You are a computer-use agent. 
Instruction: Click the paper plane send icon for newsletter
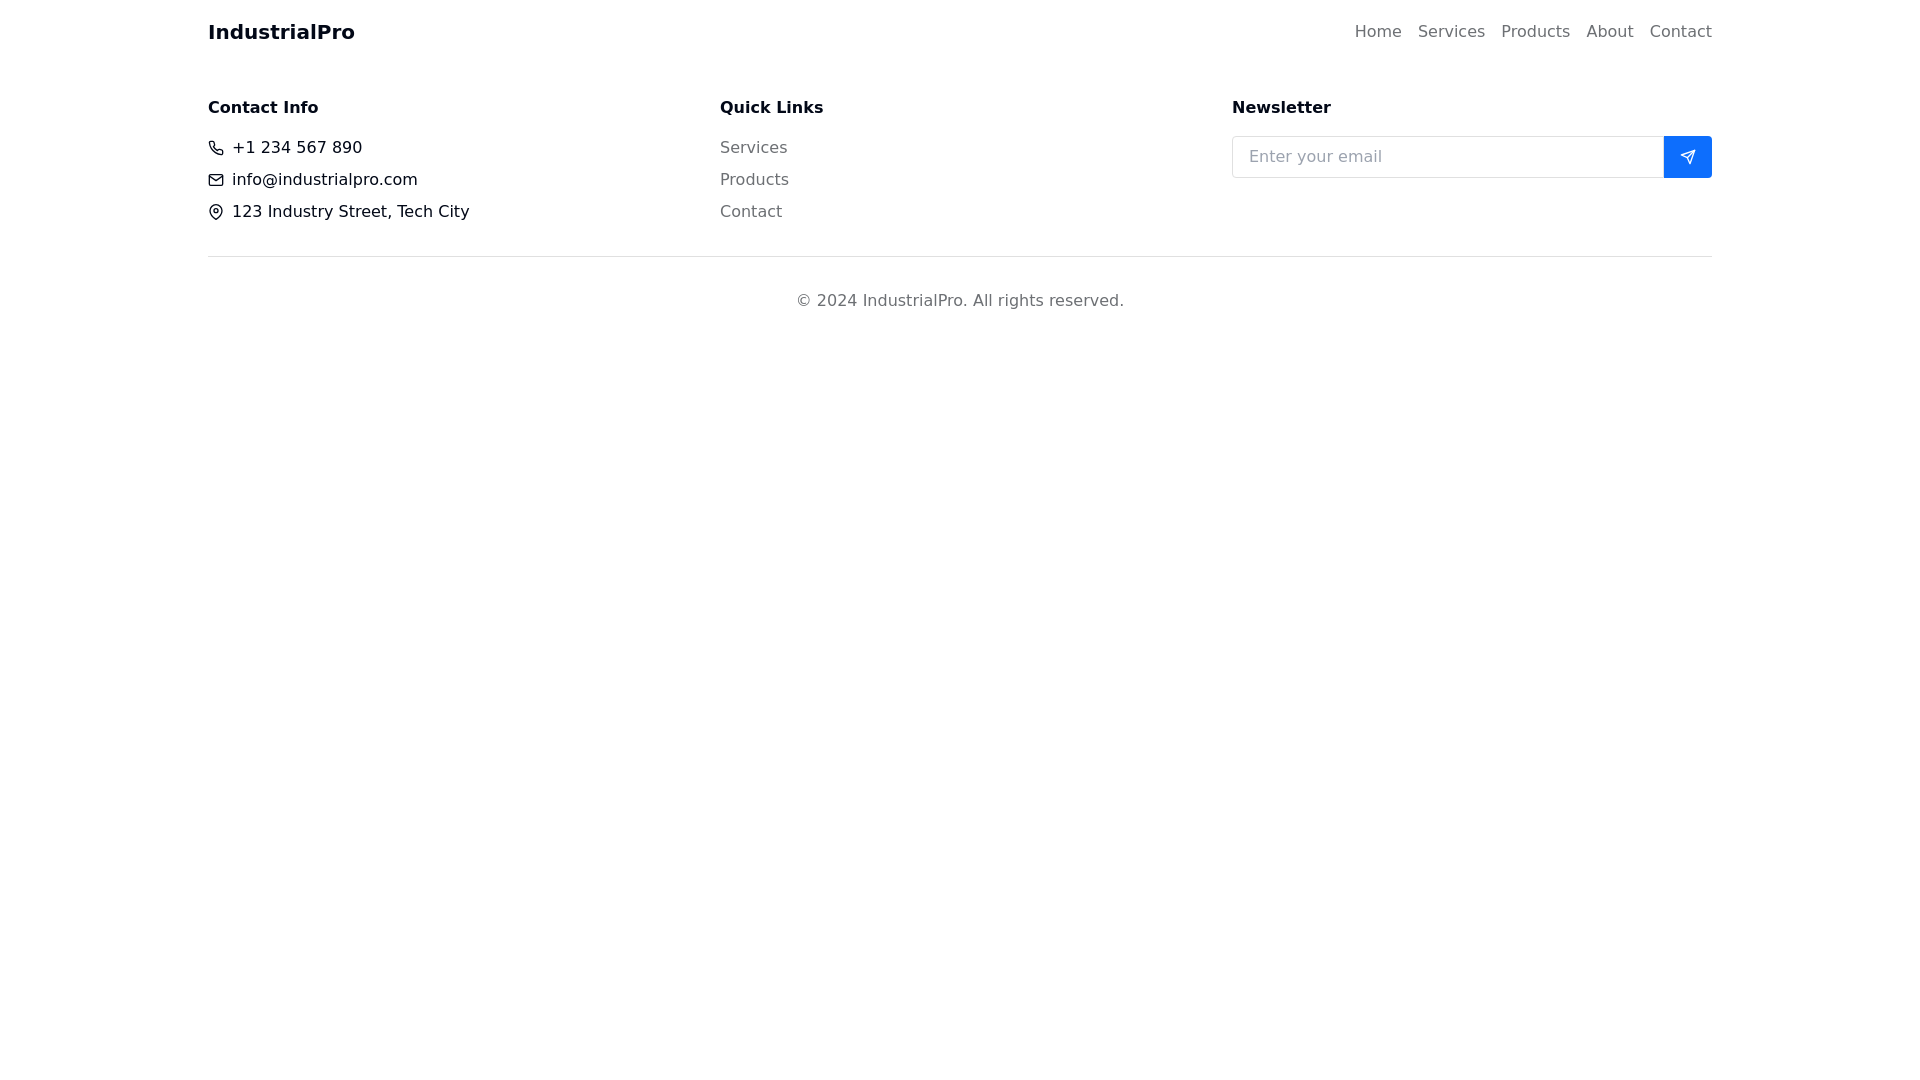click(1687, 157)
